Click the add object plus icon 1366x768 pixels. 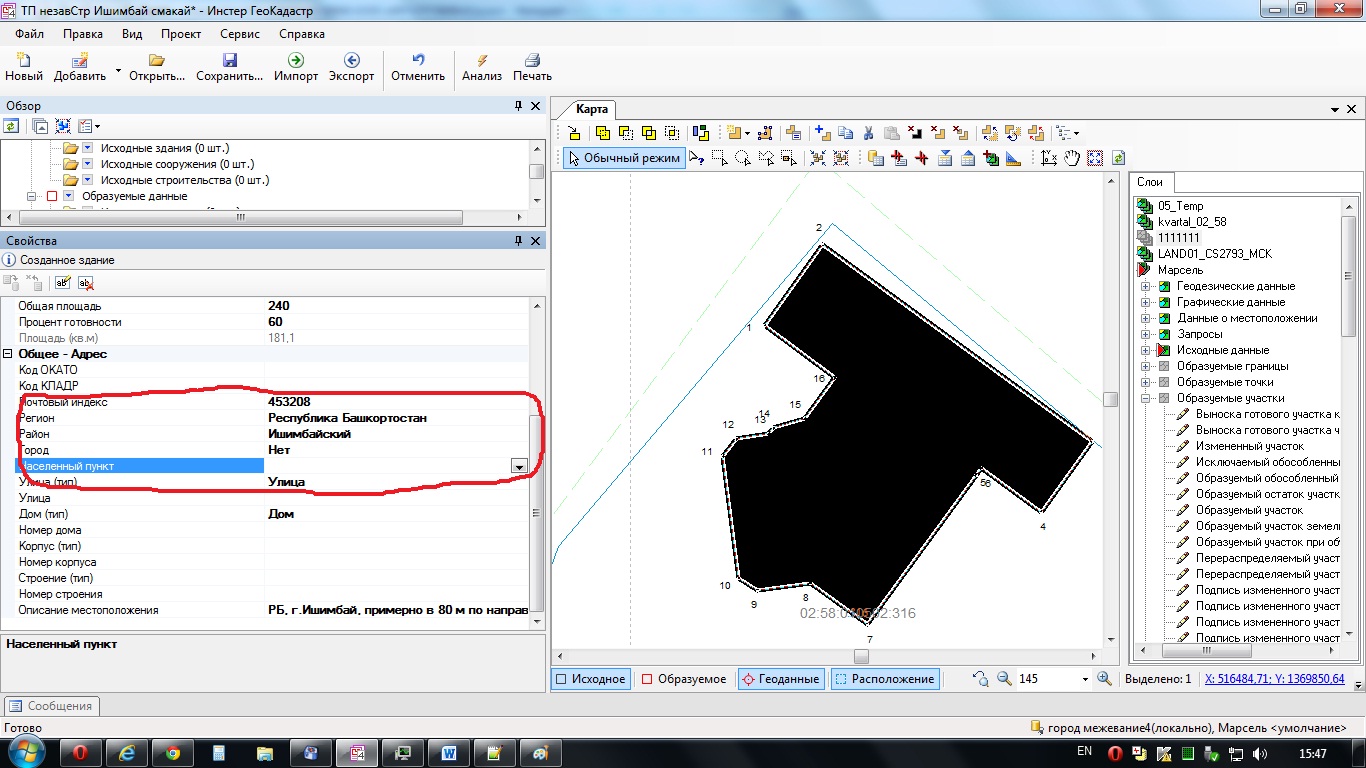823,133
